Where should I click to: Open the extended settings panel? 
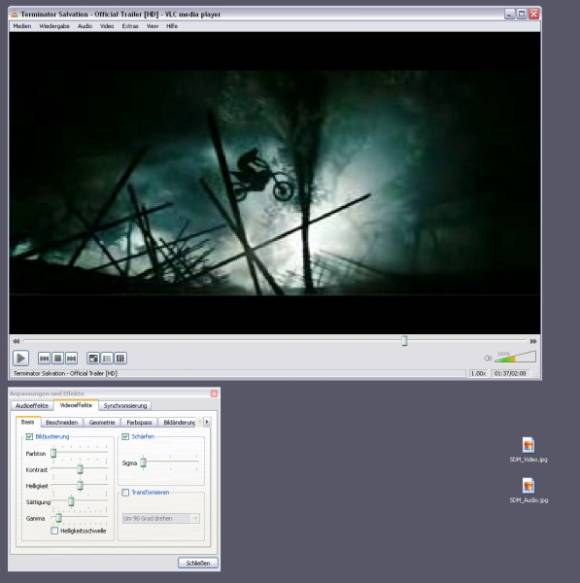click(120, 358)
